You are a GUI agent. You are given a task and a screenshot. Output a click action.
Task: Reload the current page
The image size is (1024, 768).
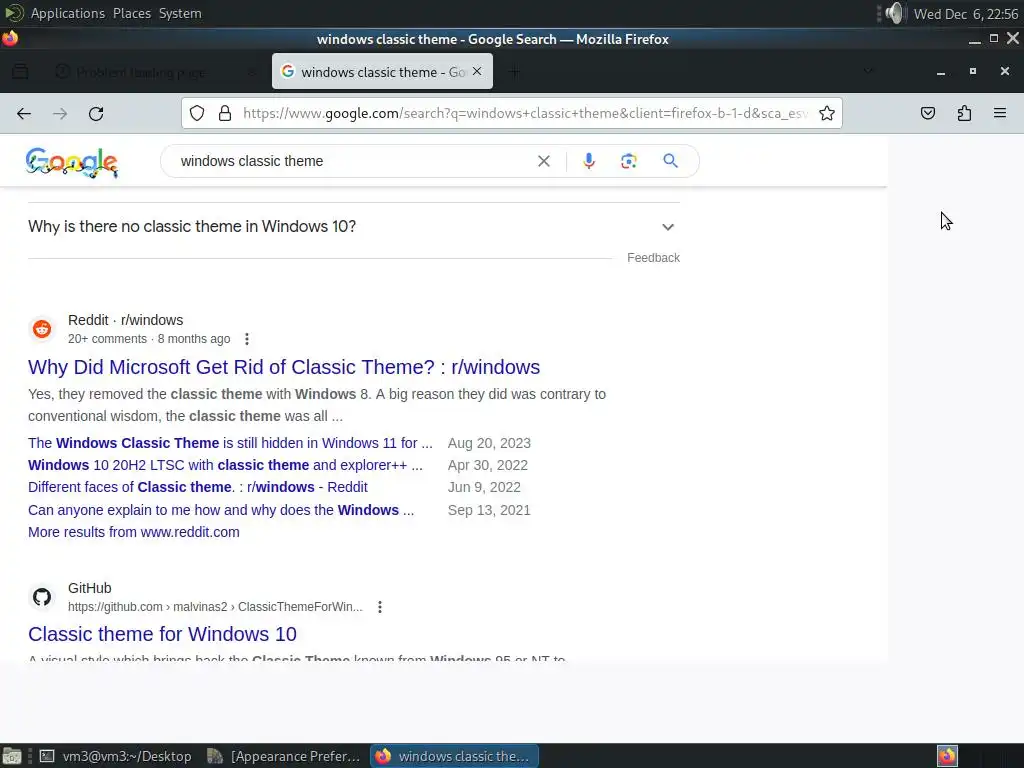[96, 114]
